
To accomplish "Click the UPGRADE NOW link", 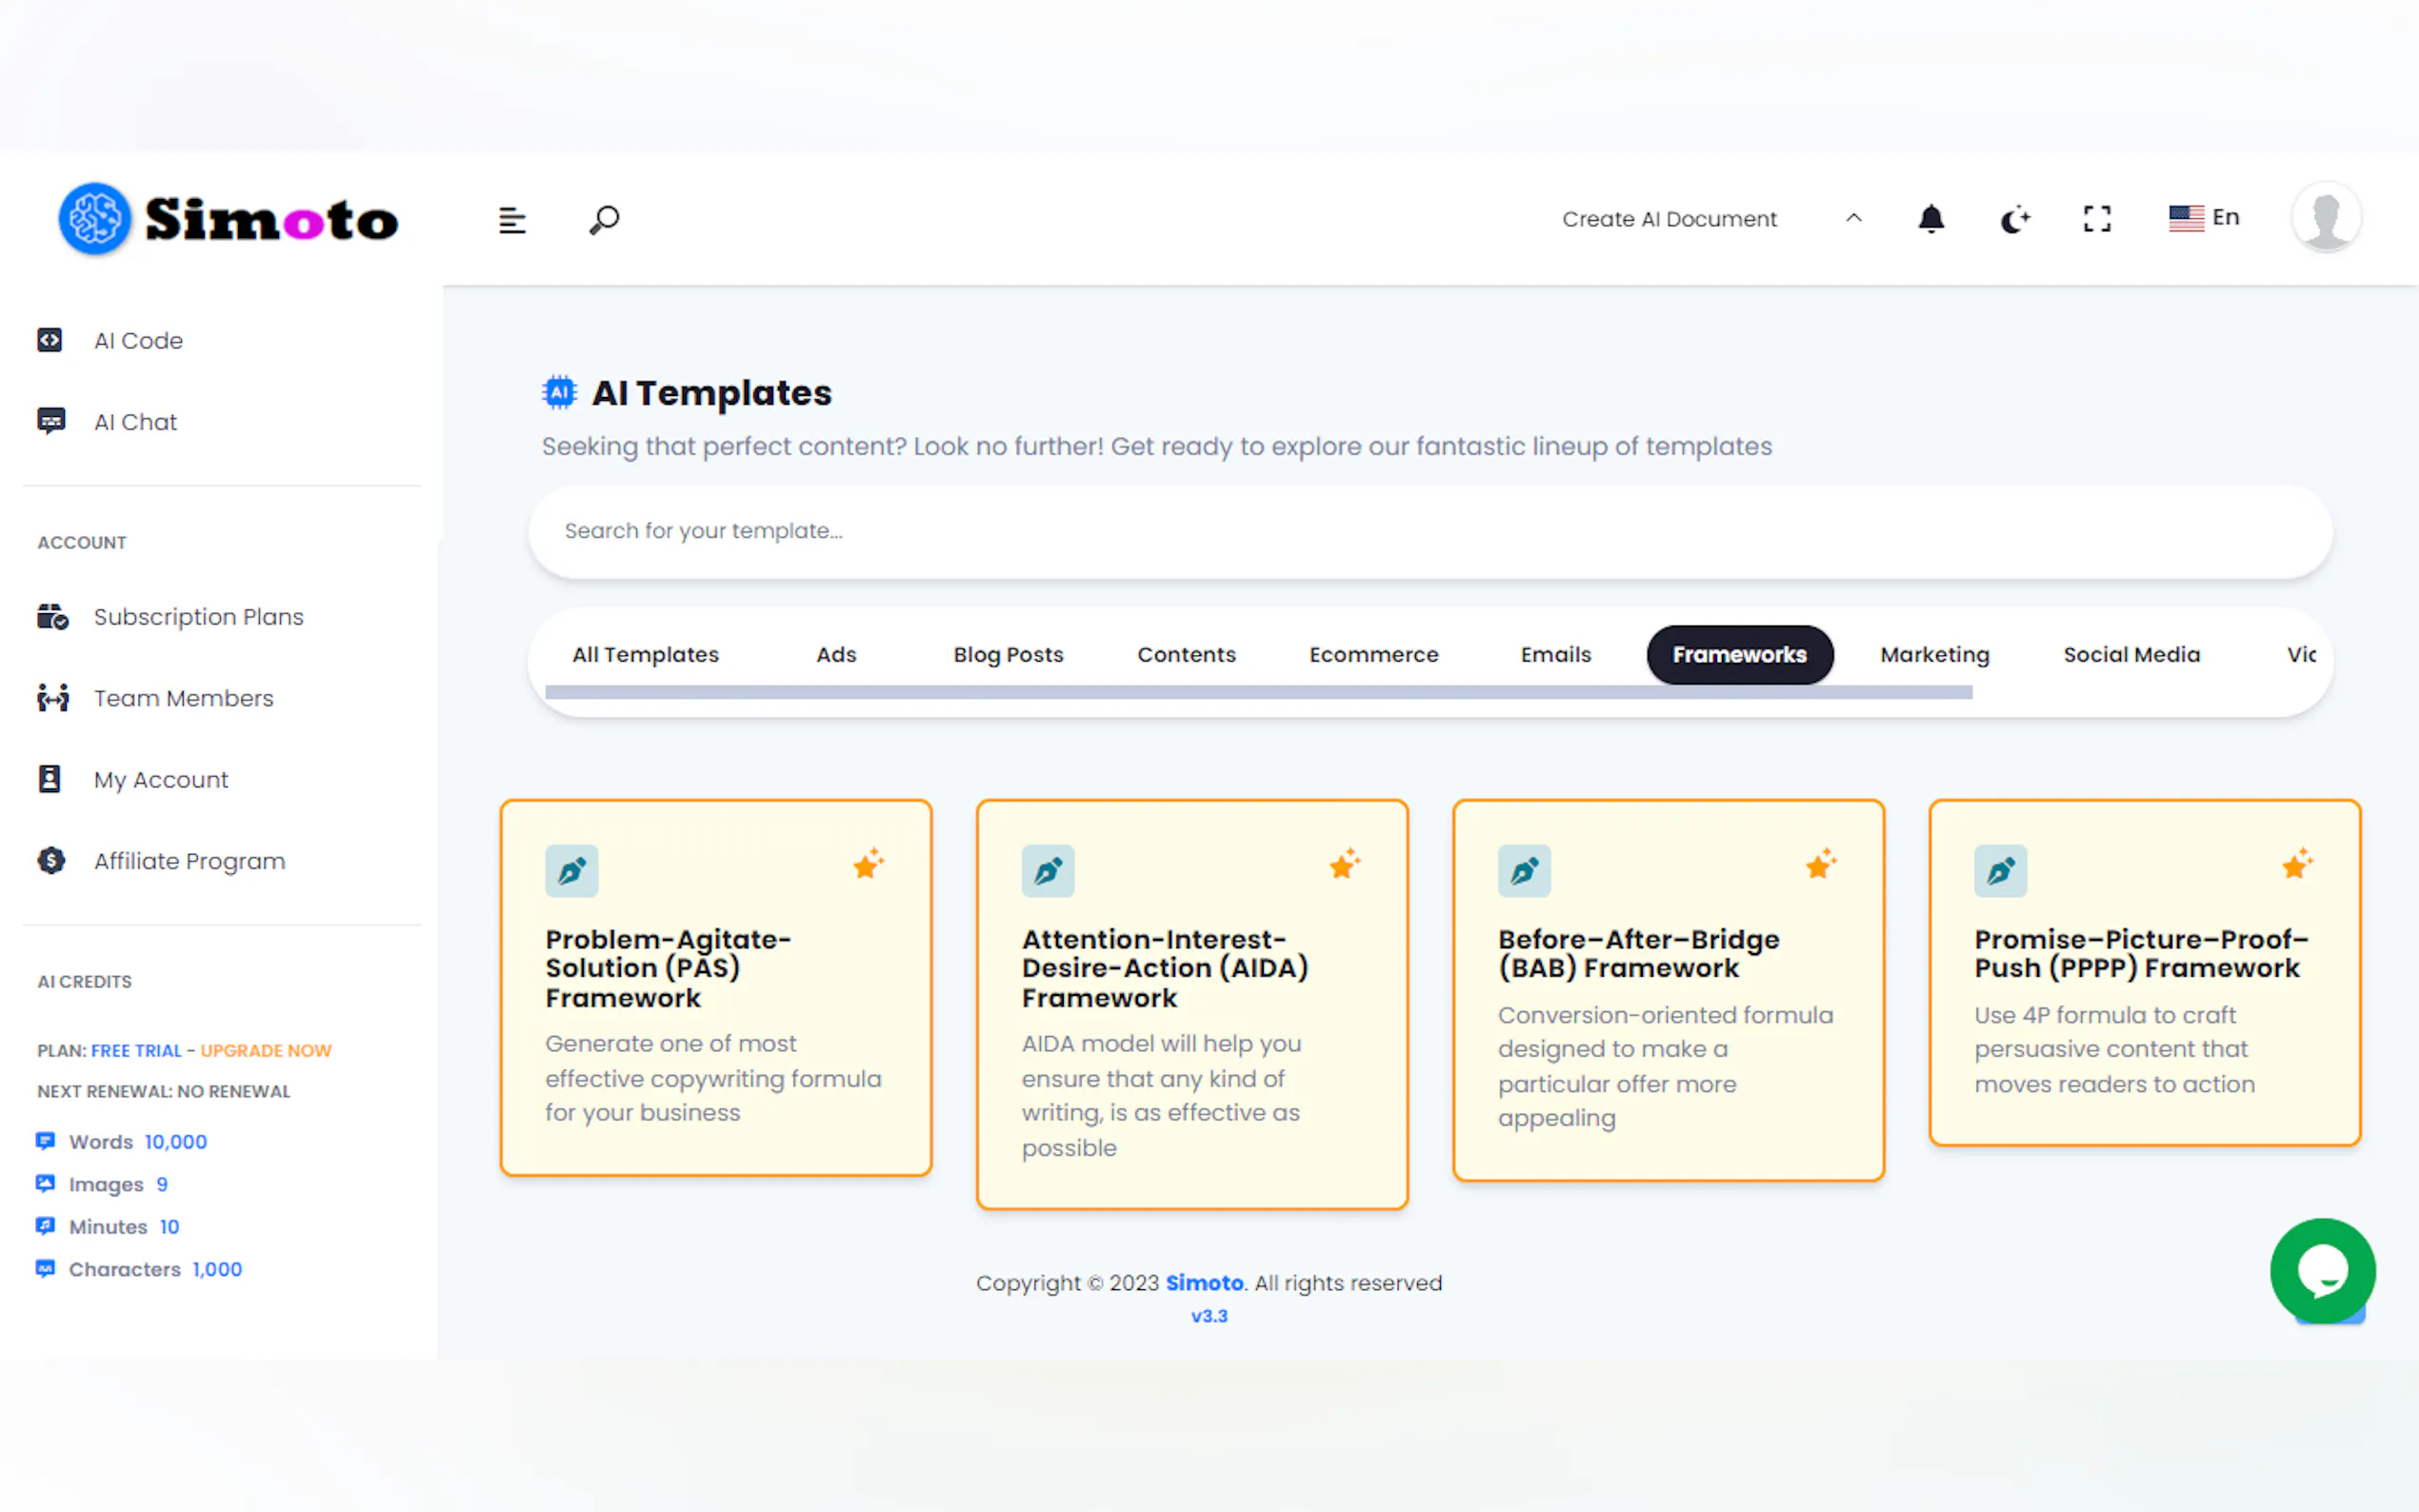I will tap(265, 1050).
